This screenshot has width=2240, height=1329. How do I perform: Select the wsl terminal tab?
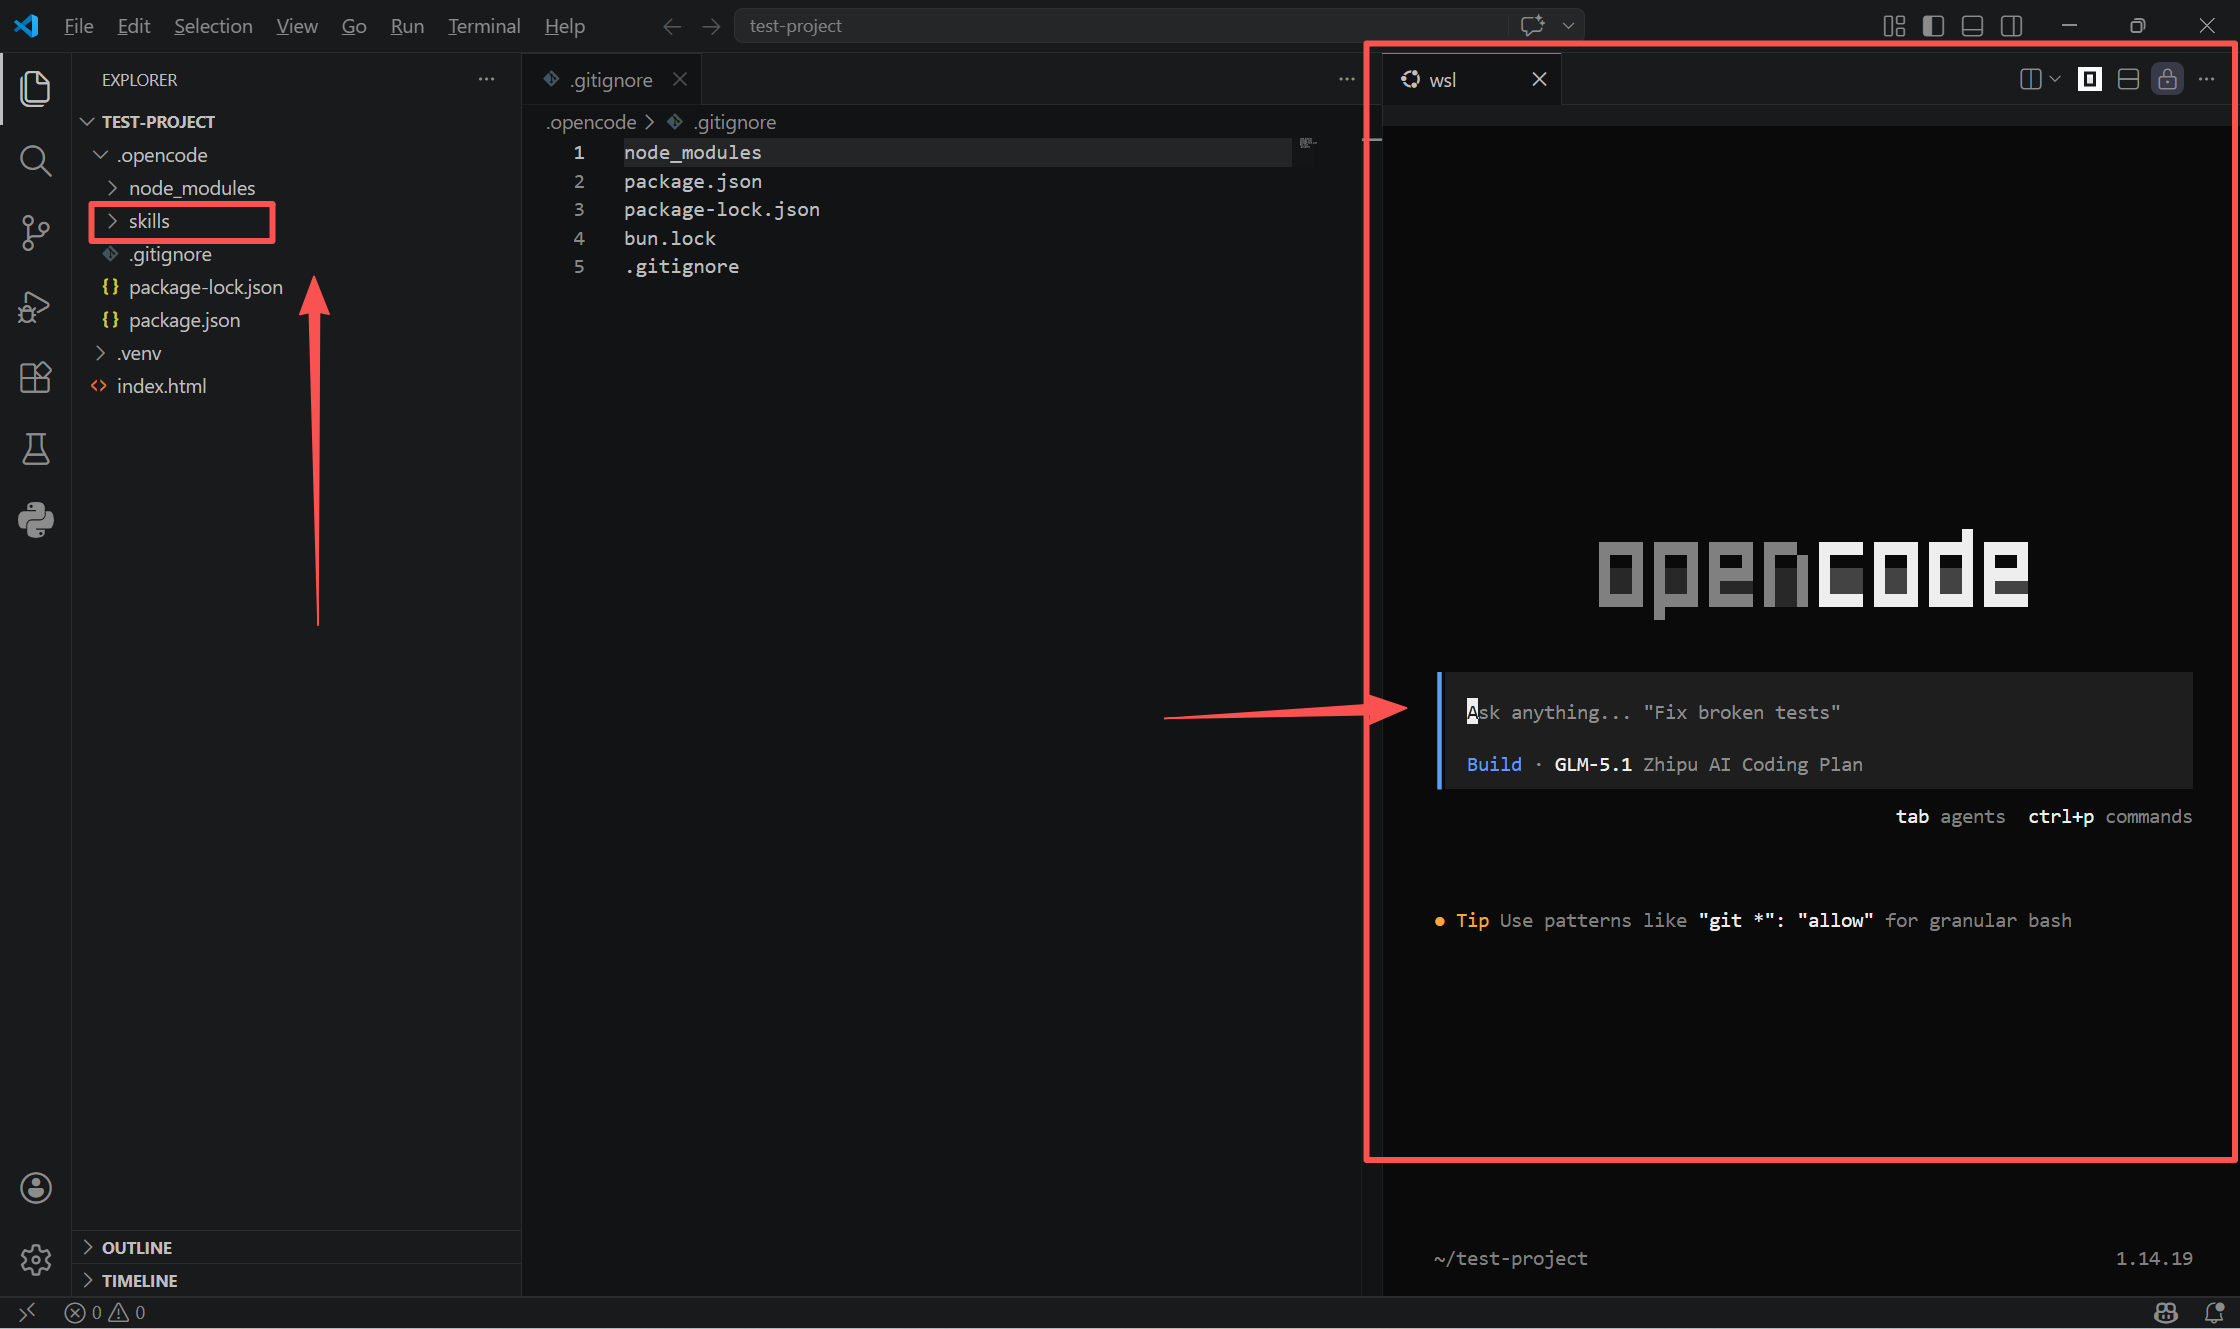pyautogui.click(x=1470, y=79)
